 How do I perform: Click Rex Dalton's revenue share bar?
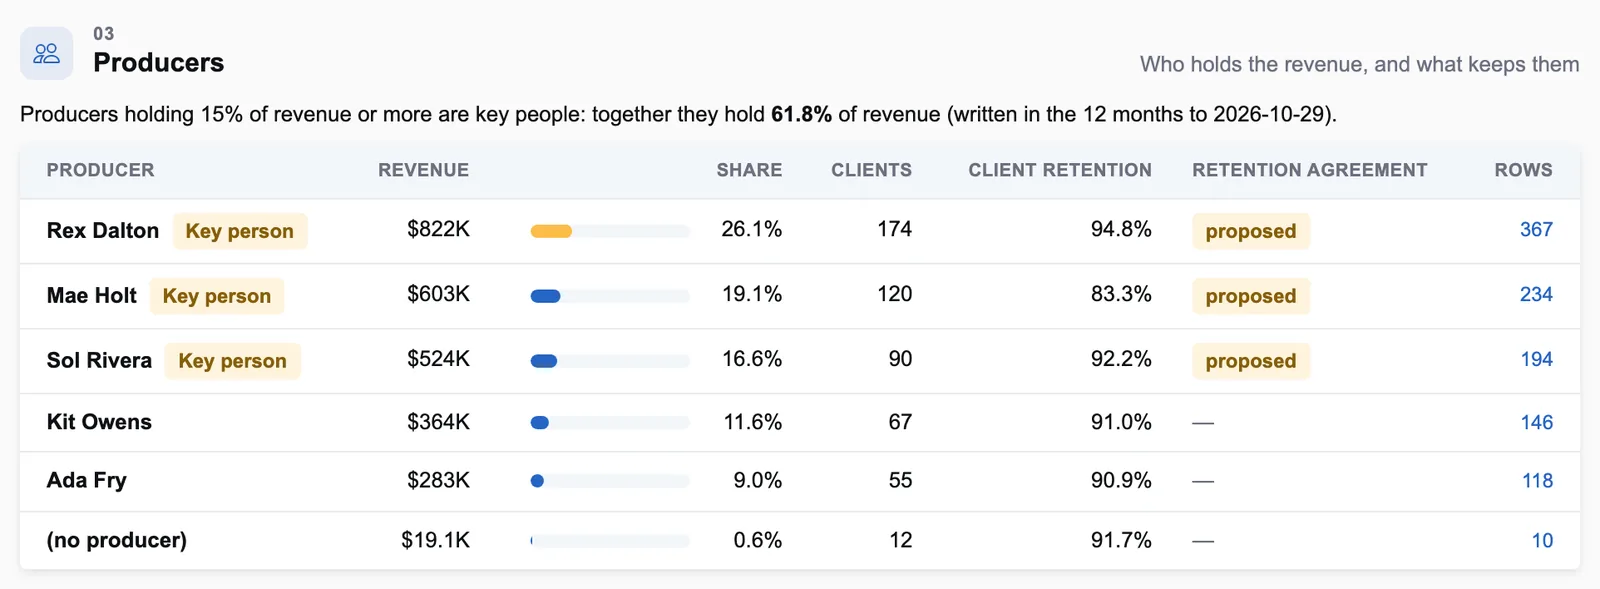point(610,231)
